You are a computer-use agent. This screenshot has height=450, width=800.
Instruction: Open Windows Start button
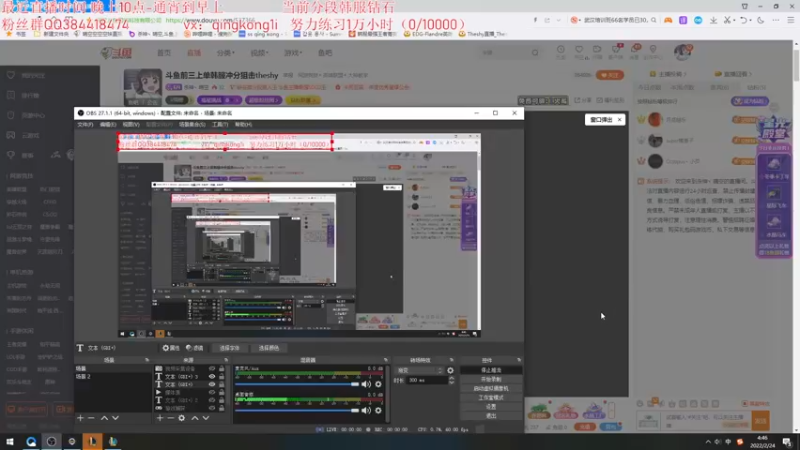(x=10, y=441)
